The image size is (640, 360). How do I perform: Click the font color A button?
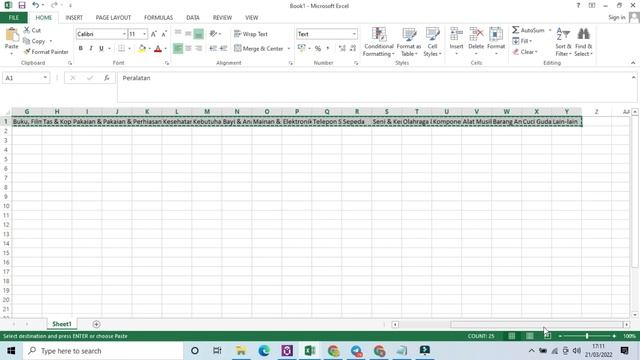tap(158, 49)
